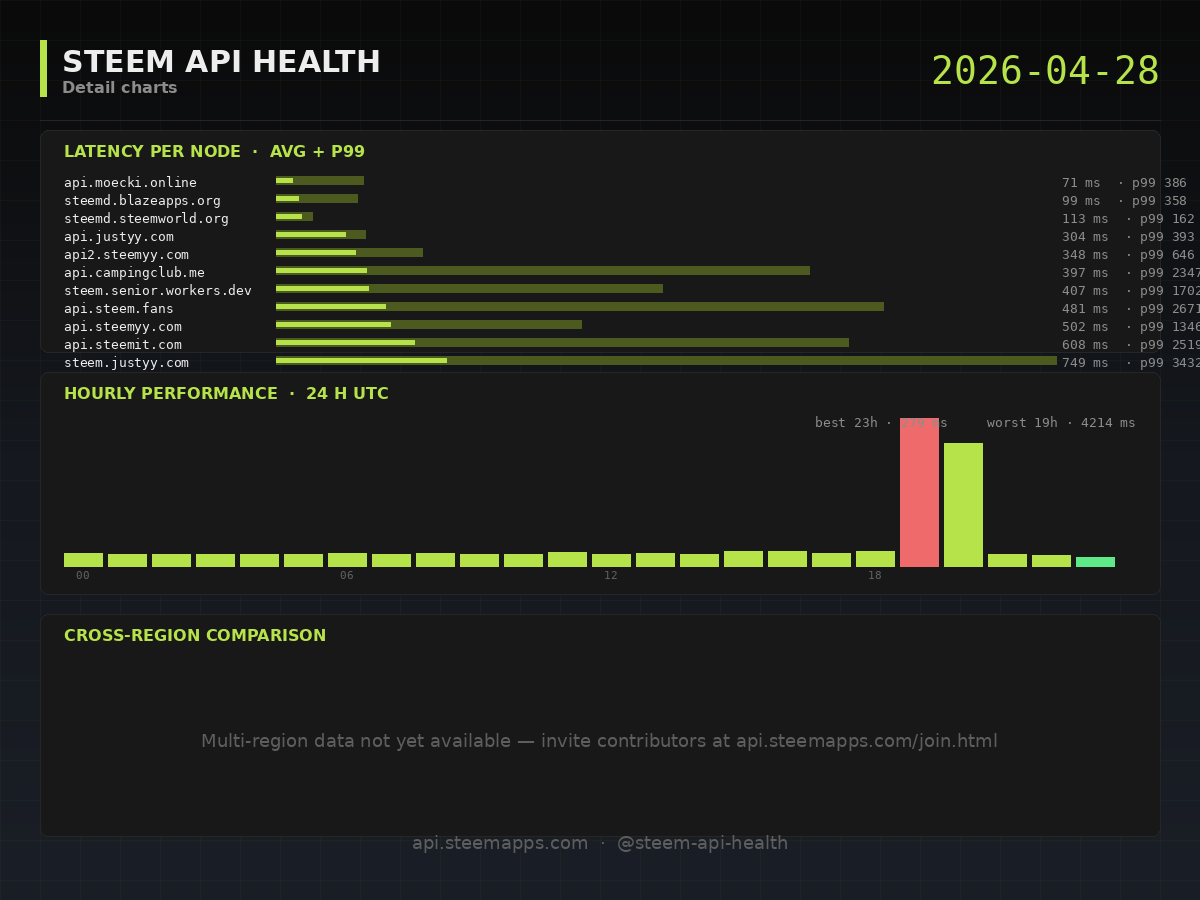Click the green 23h best-hour bar
Image resolution: width=1200 pixels, height=900 pixels.
(1095, 562)
